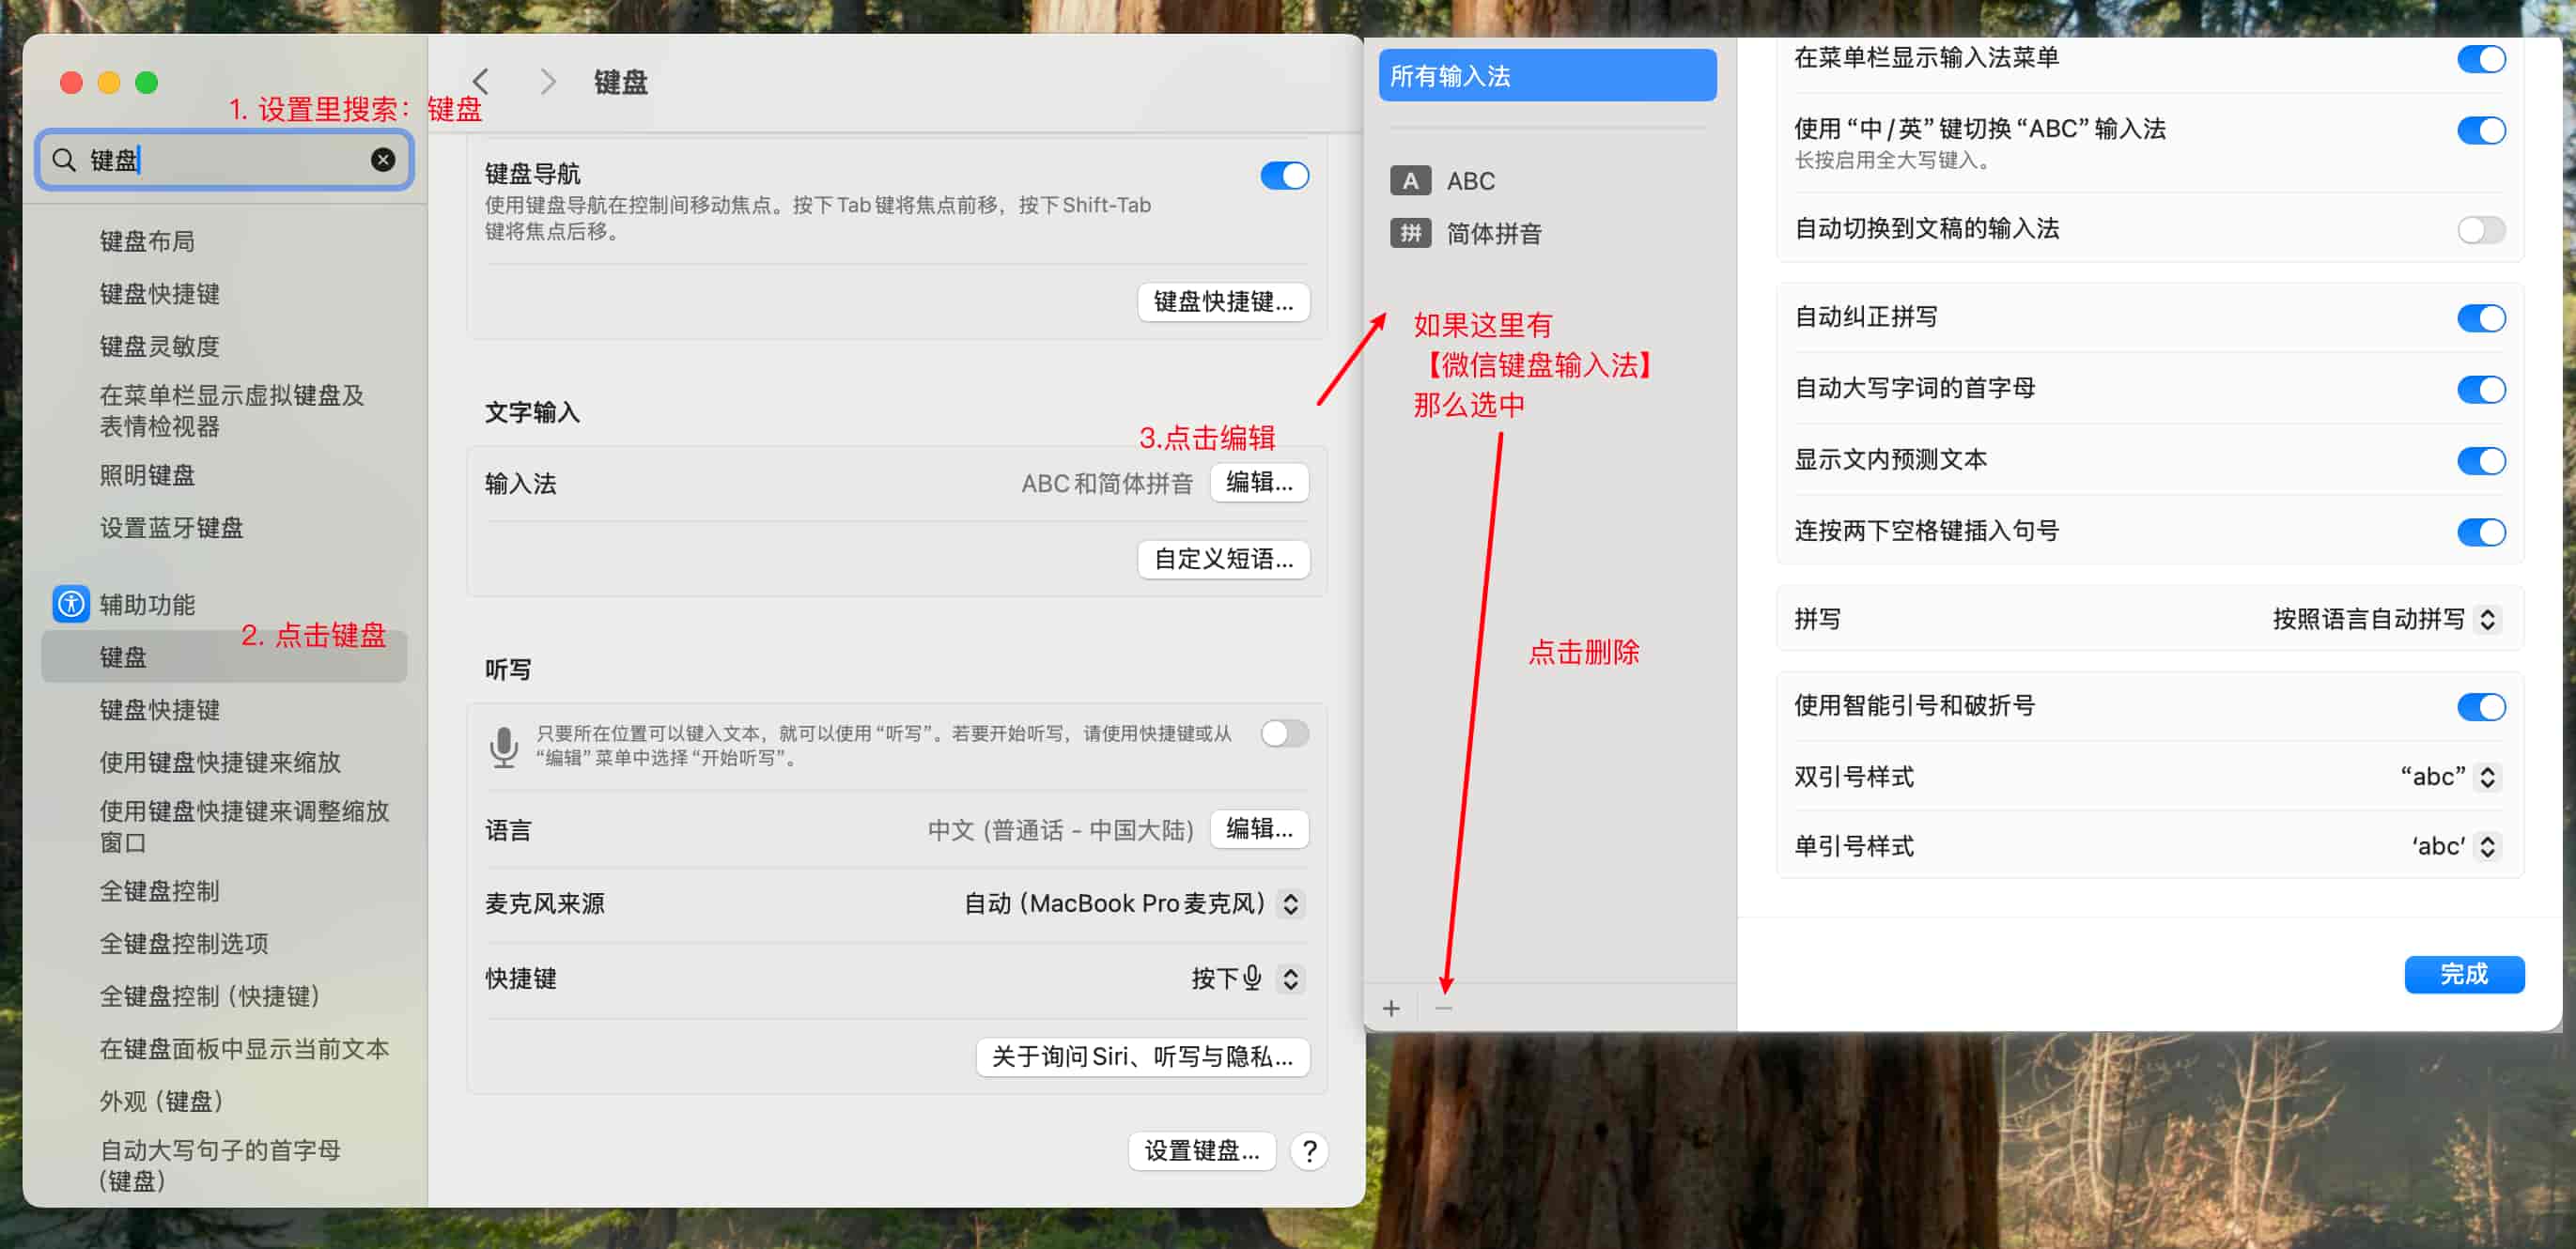
Task: Click the 完成 done button
Action: [2463, 974]
